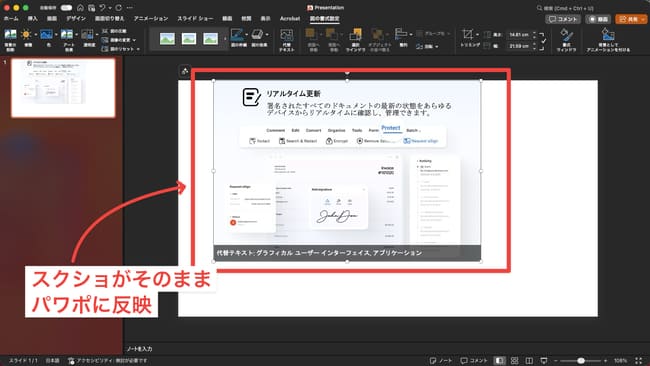
Task: Click the Align objects icon
Action: click(x=401, y=34)
